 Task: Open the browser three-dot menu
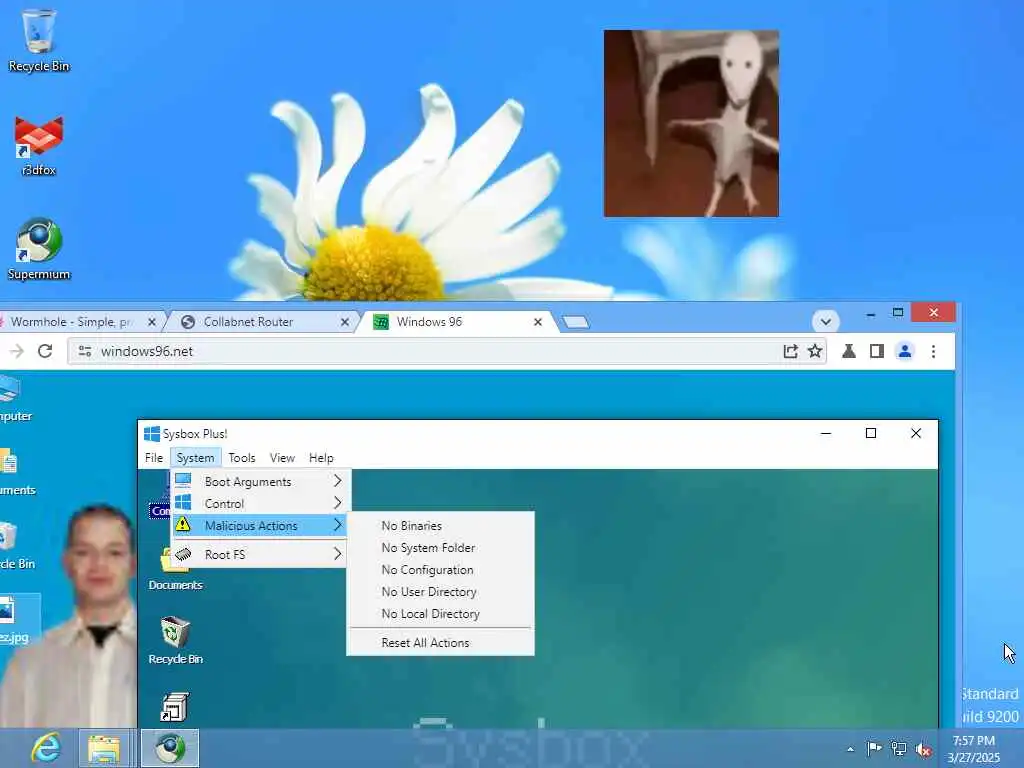click(933, 351)
